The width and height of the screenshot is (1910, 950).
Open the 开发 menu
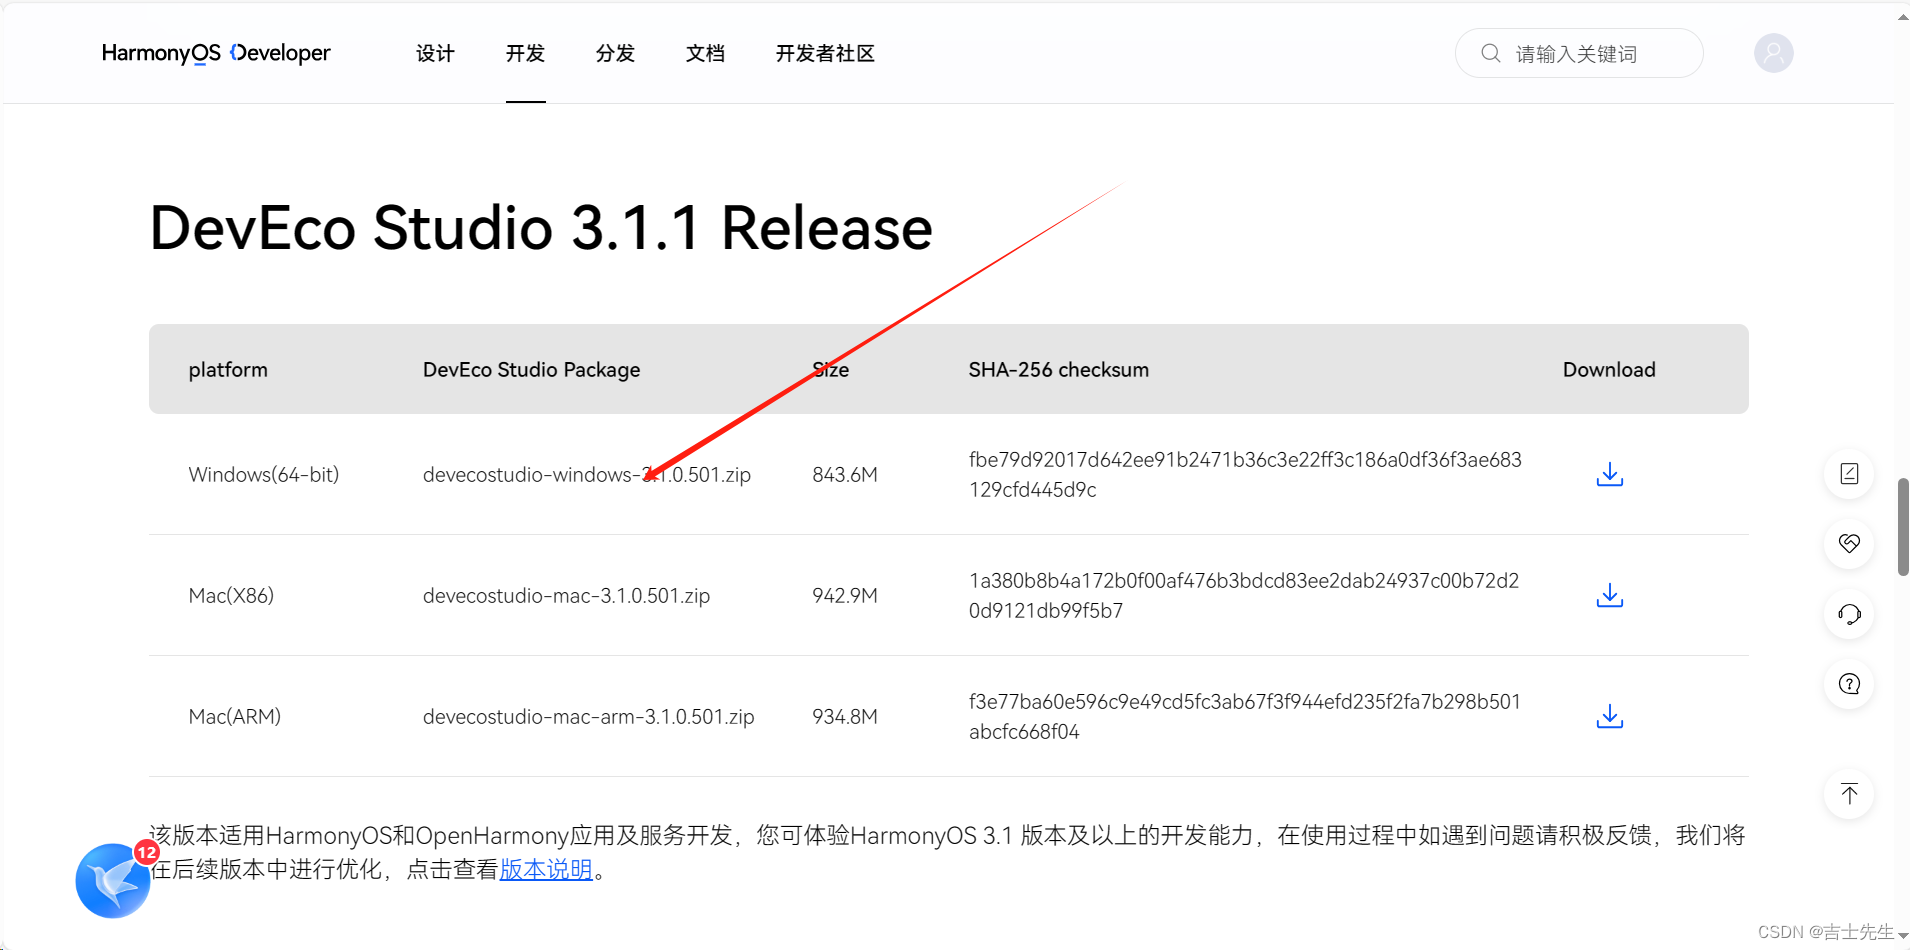tap(525, 53)
